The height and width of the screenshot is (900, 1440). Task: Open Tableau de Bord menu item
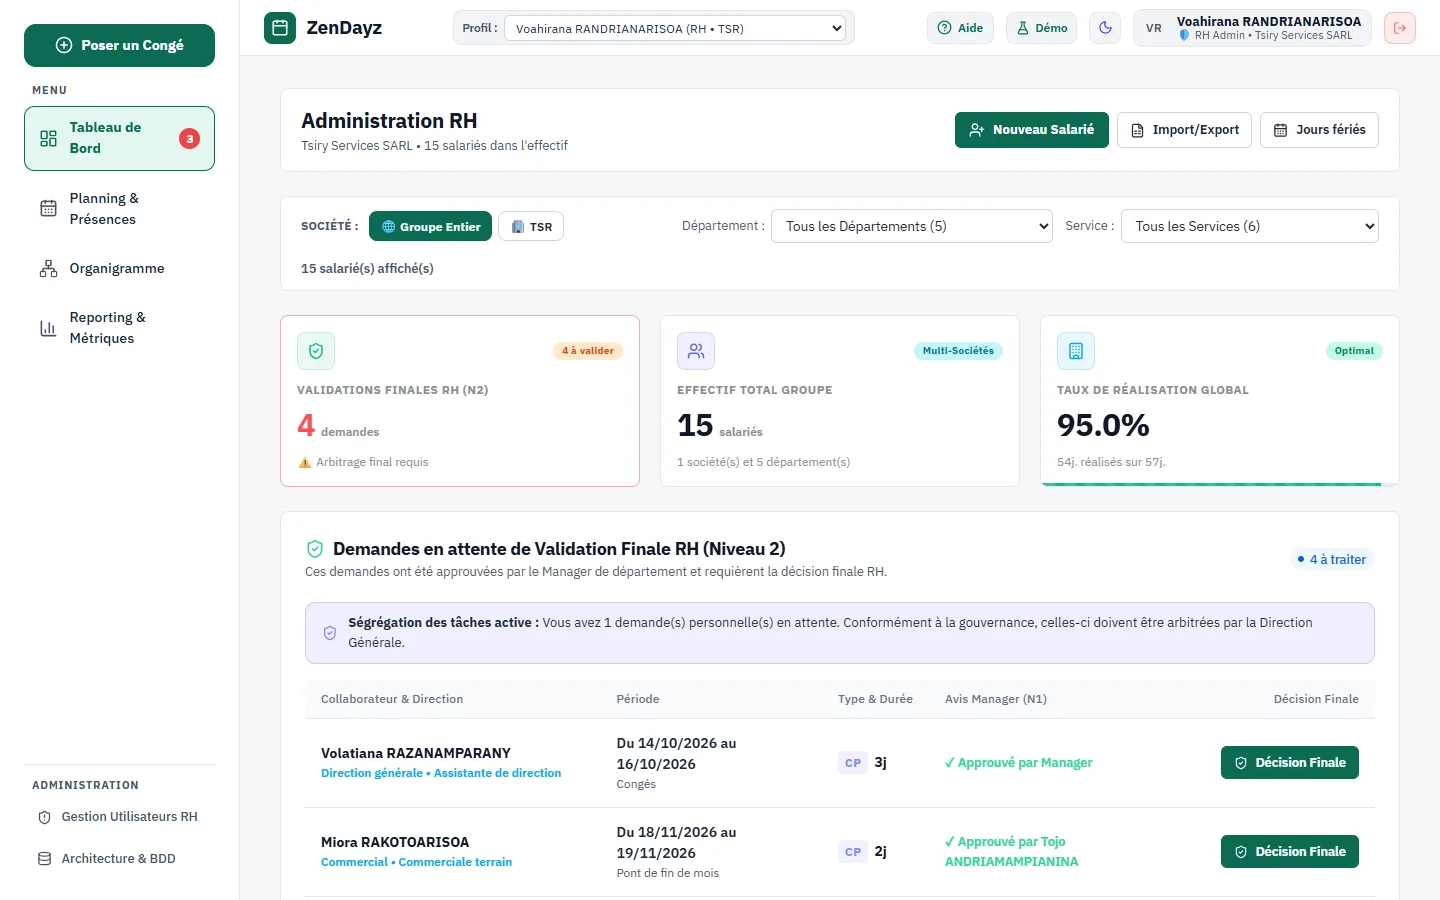[x=119, y=138]
